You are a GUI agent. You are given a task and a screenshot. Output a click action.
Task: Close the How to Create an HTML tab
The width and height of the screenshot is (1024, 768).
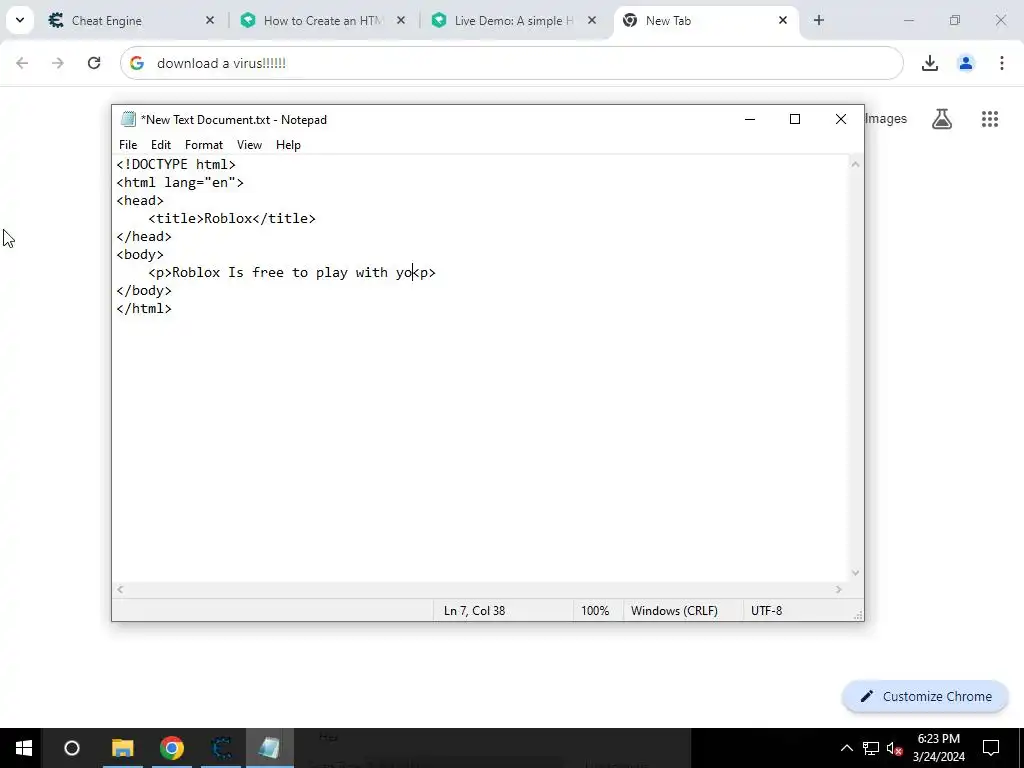click(x=401, y=21)
